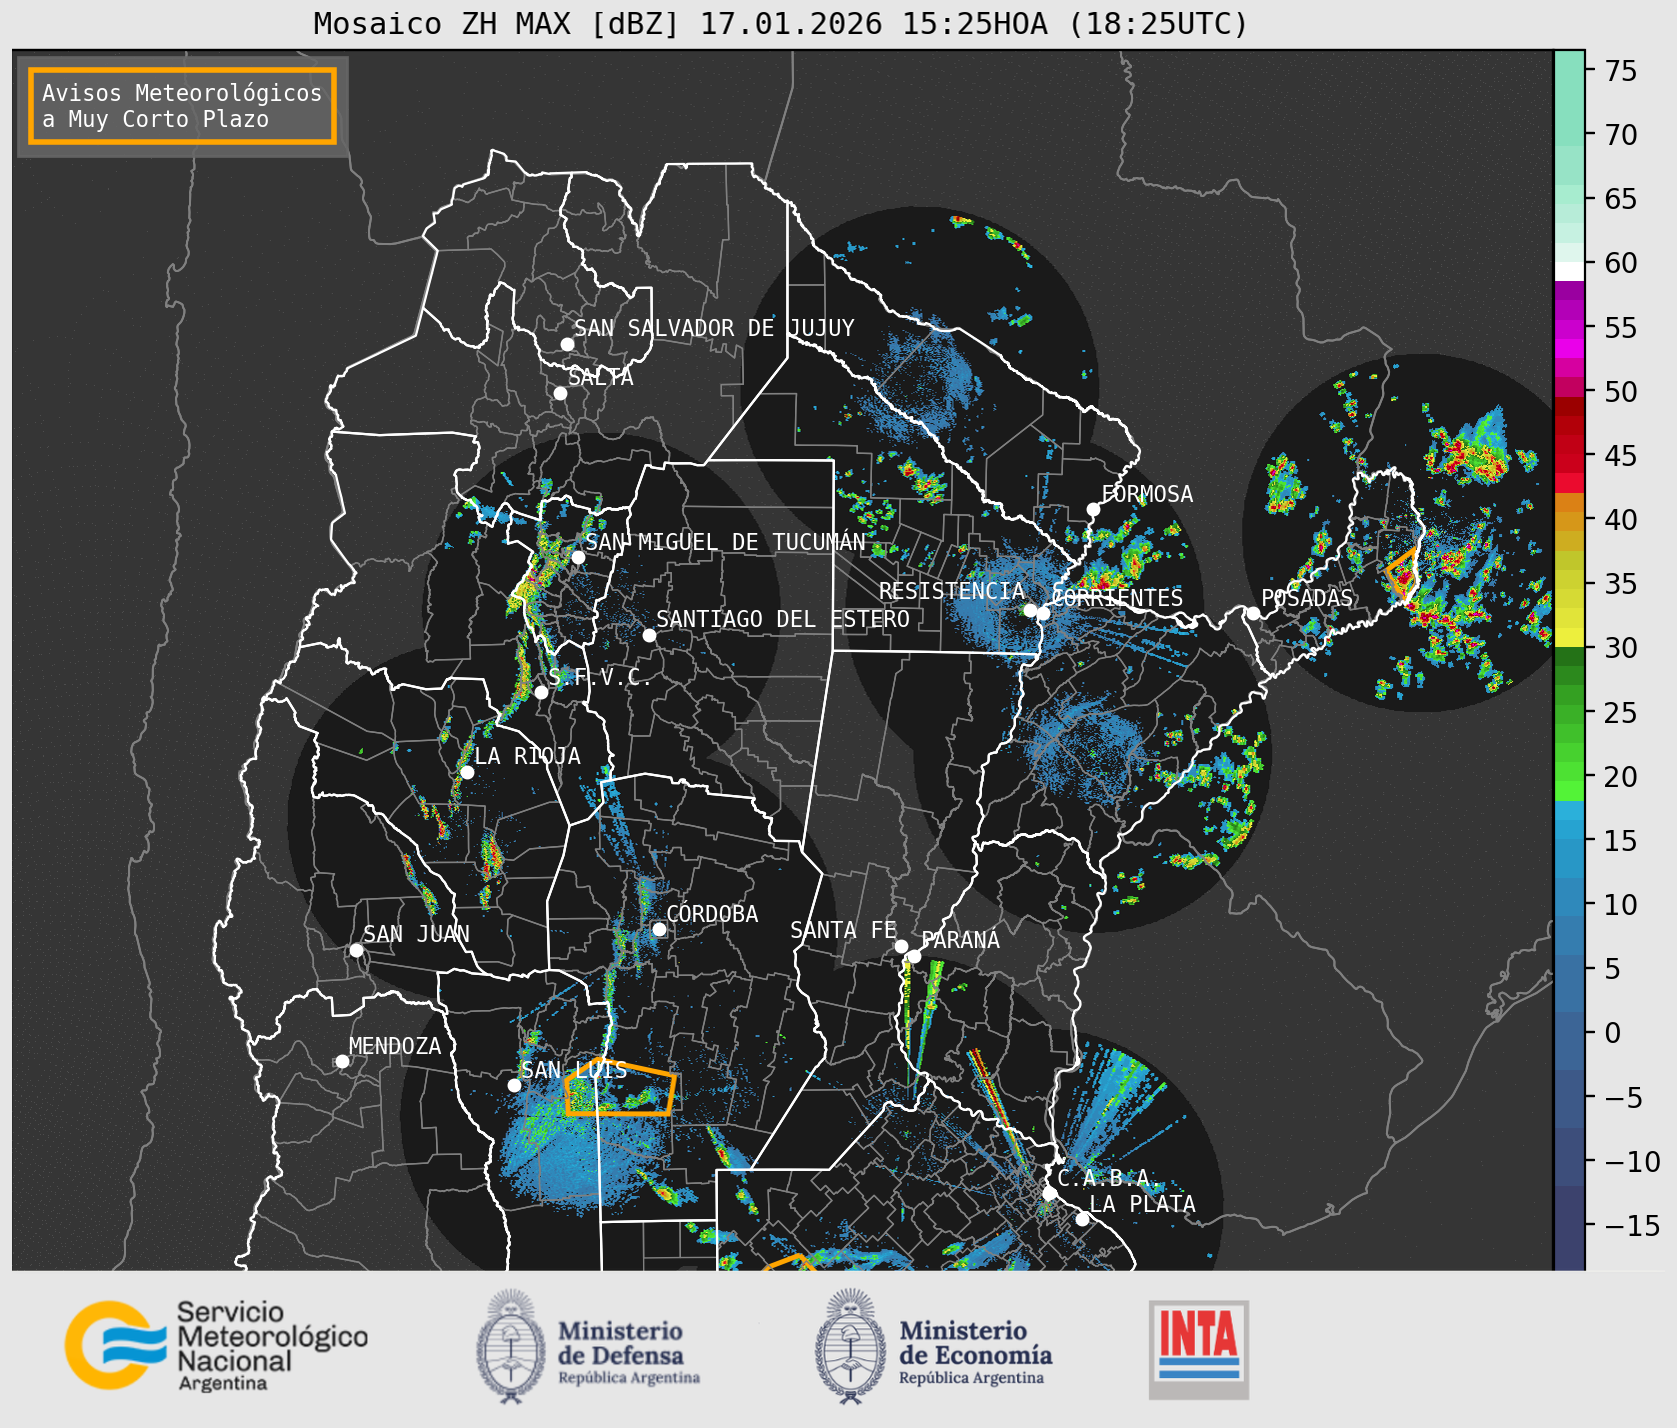The image size is (1677, 1428).
Task: Select the SAN SALVADOR DE JUJUY city marker
Action: click(567, 344)
